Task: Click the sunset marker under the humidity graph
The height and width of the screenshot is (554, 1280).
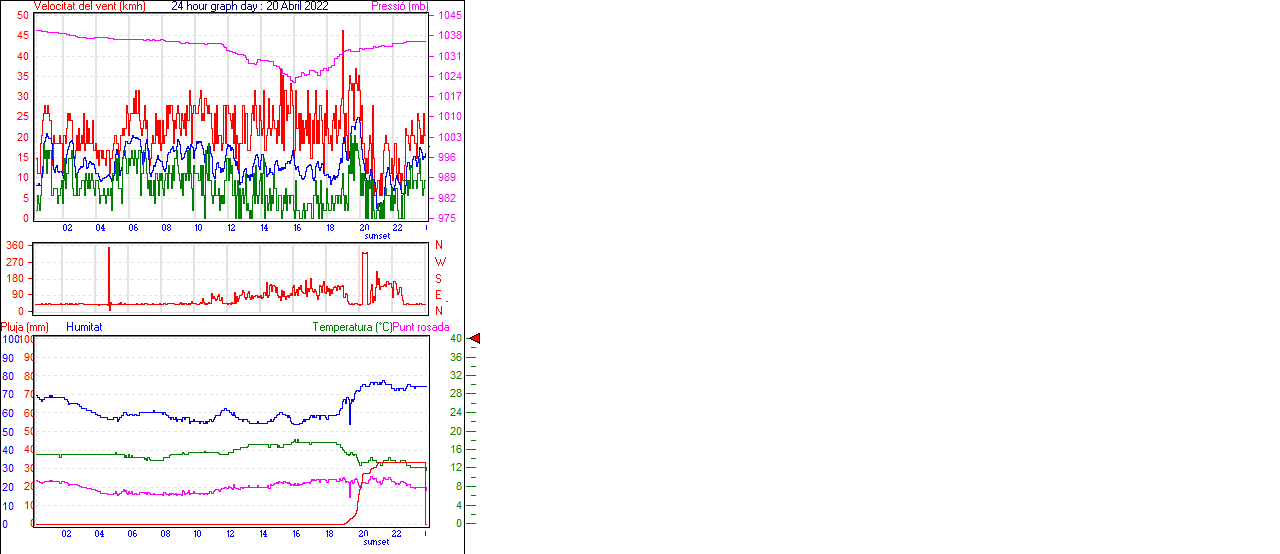Action: 377,542
